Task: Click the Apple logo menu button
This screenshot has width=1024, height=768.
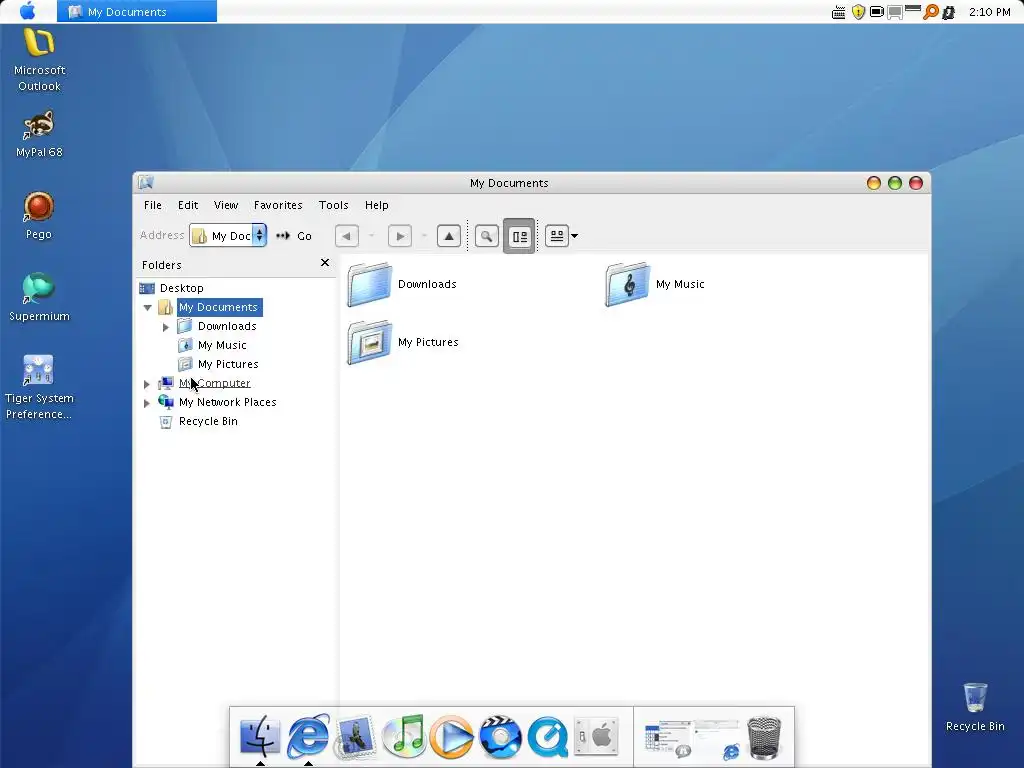Action: coord(27,11)
